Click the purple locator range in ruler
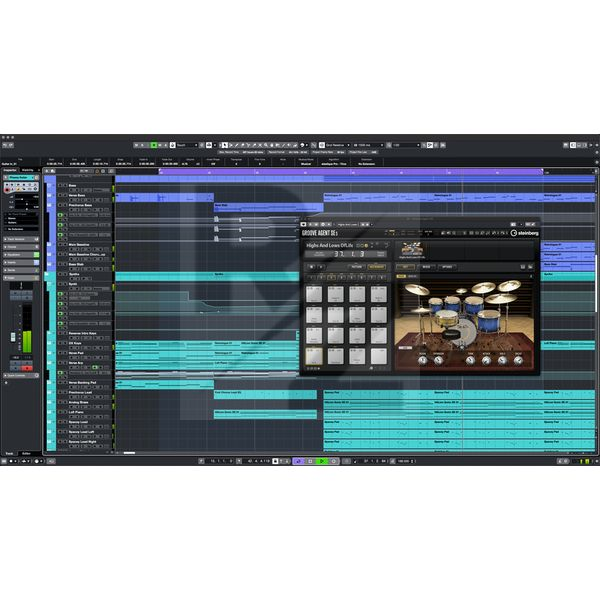This screenshot has width=600, height=600. pyautogui.click(x=351, y=171)
